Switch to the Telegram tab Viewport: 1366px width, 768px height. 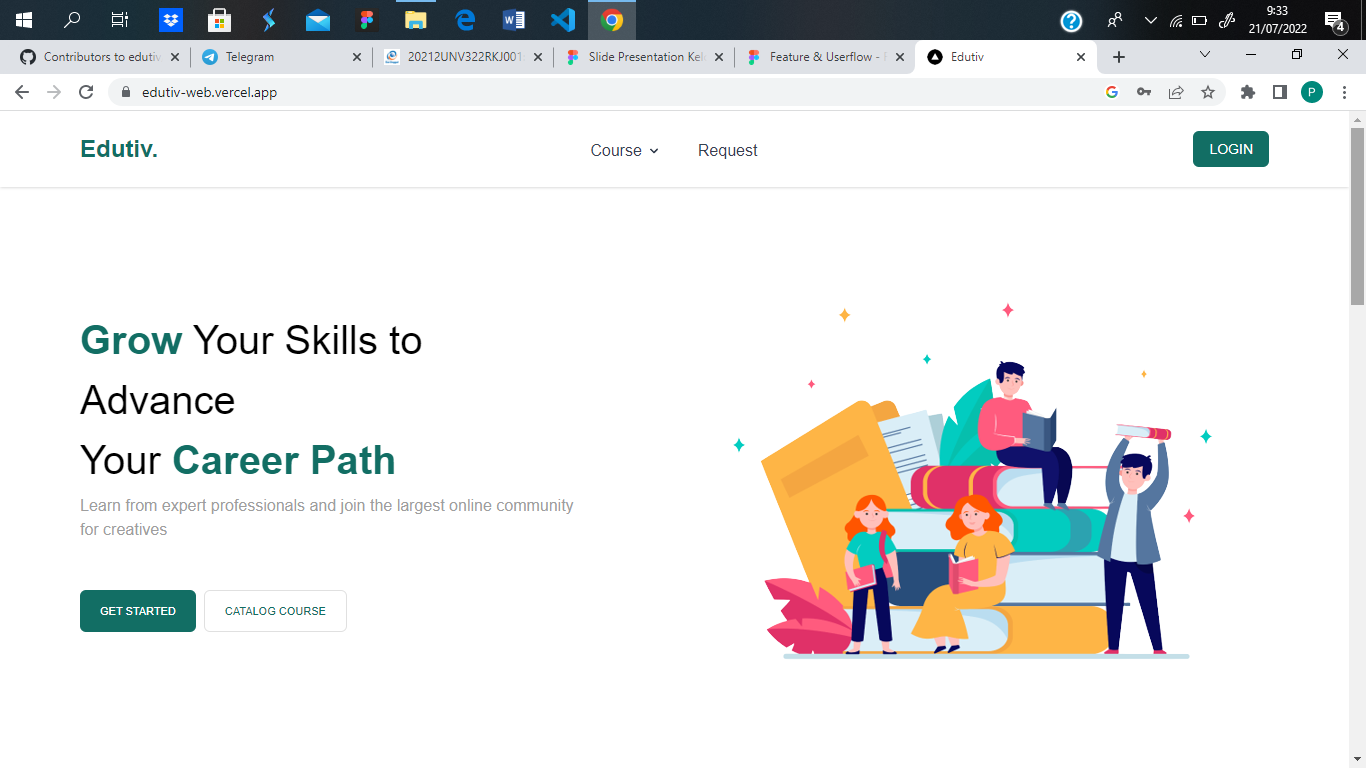point(281,57)
